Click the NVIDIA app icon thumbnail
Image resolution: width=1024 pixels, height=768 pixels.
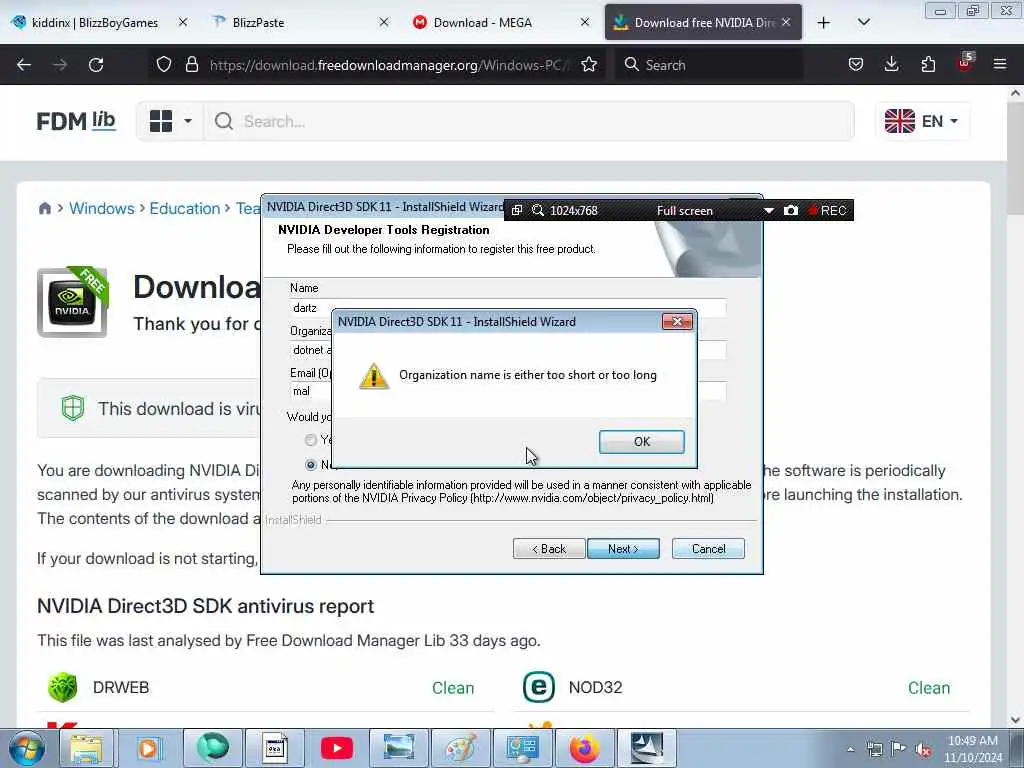(72, 302)
